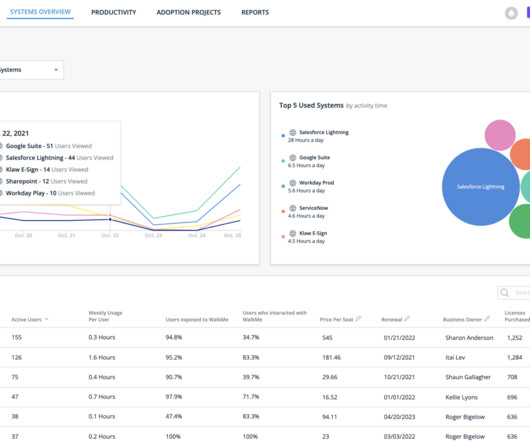Click the Business Owner column header
The image size is (530, 442).
tap(462, 320)
